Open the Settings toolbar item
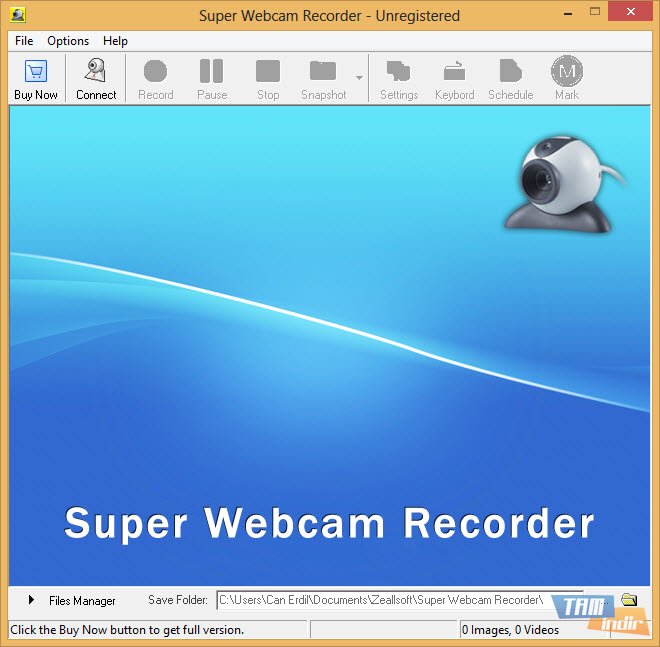Viewport: 660px width, 647px height. (x=399, y=79)
